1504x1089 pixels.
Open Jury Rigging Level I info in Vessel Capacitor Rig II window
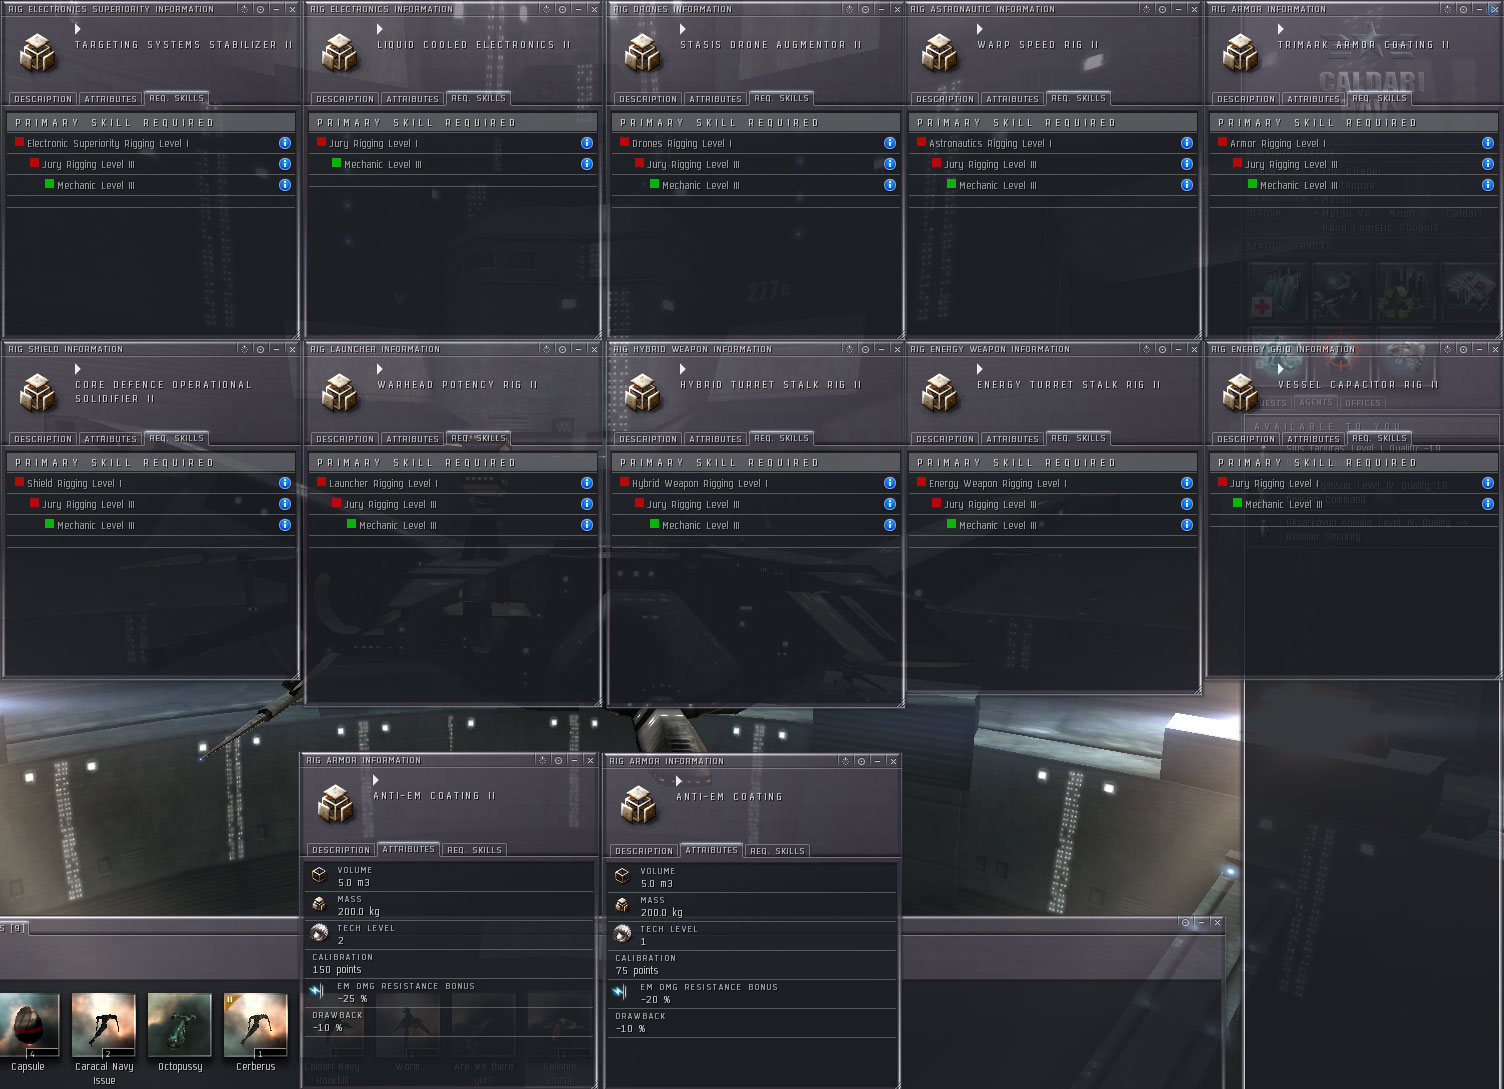tap(1488, 483)
